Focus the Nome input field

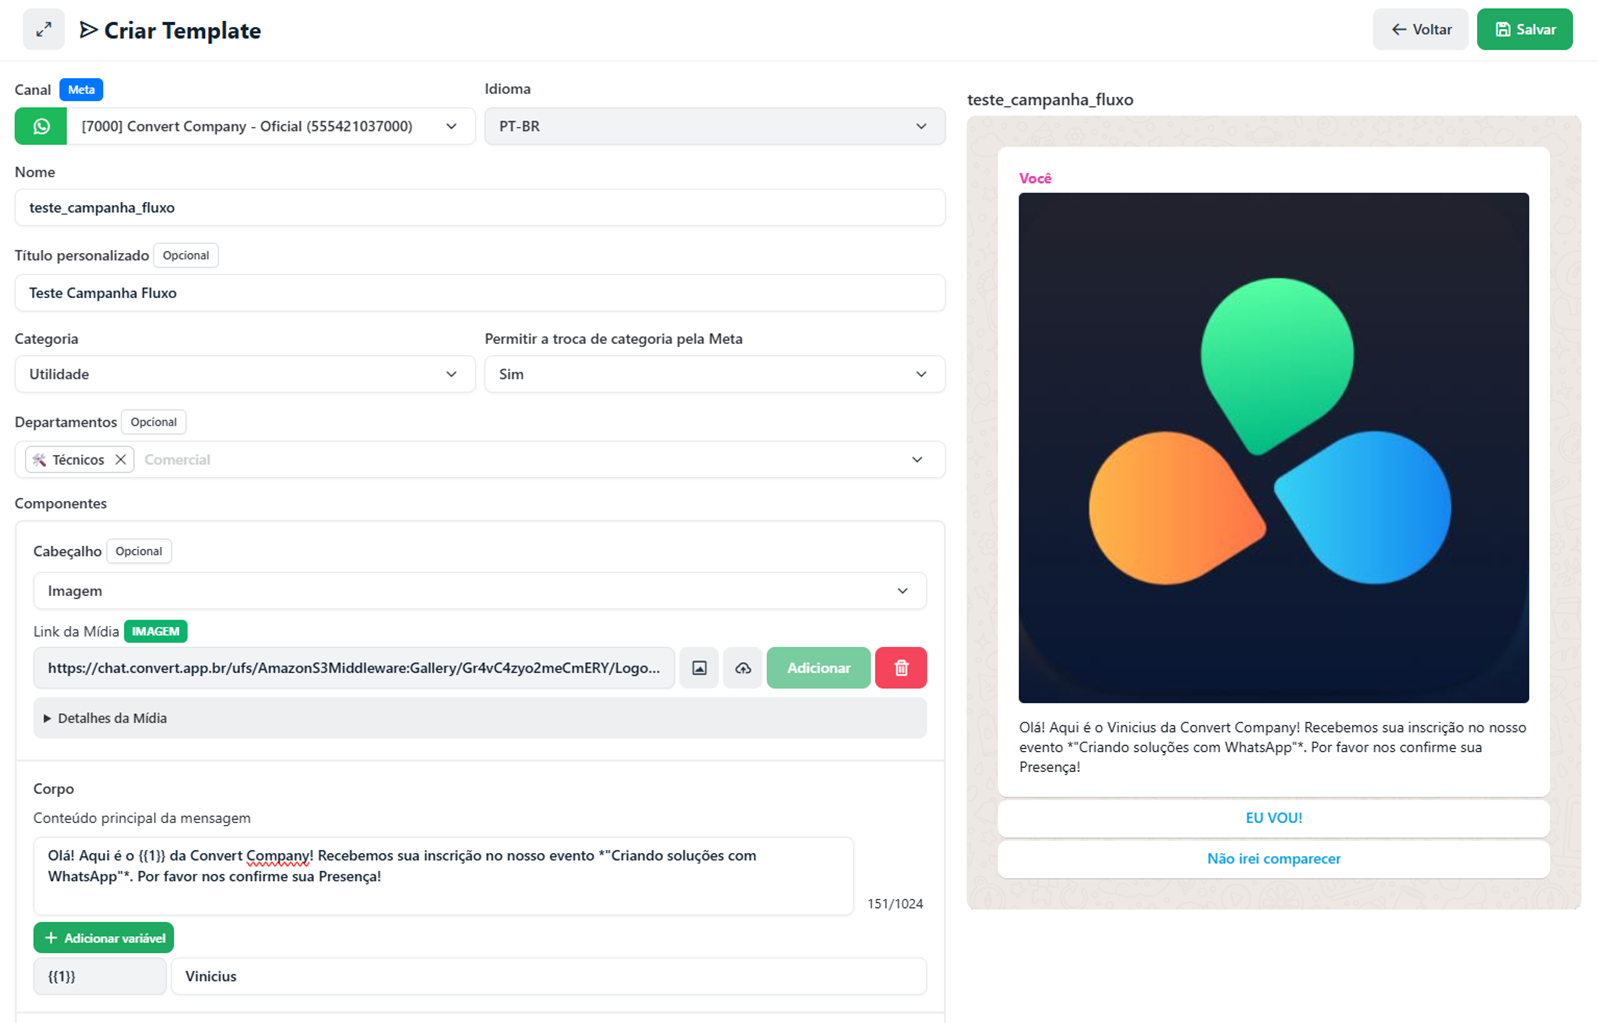click(480, 208)
